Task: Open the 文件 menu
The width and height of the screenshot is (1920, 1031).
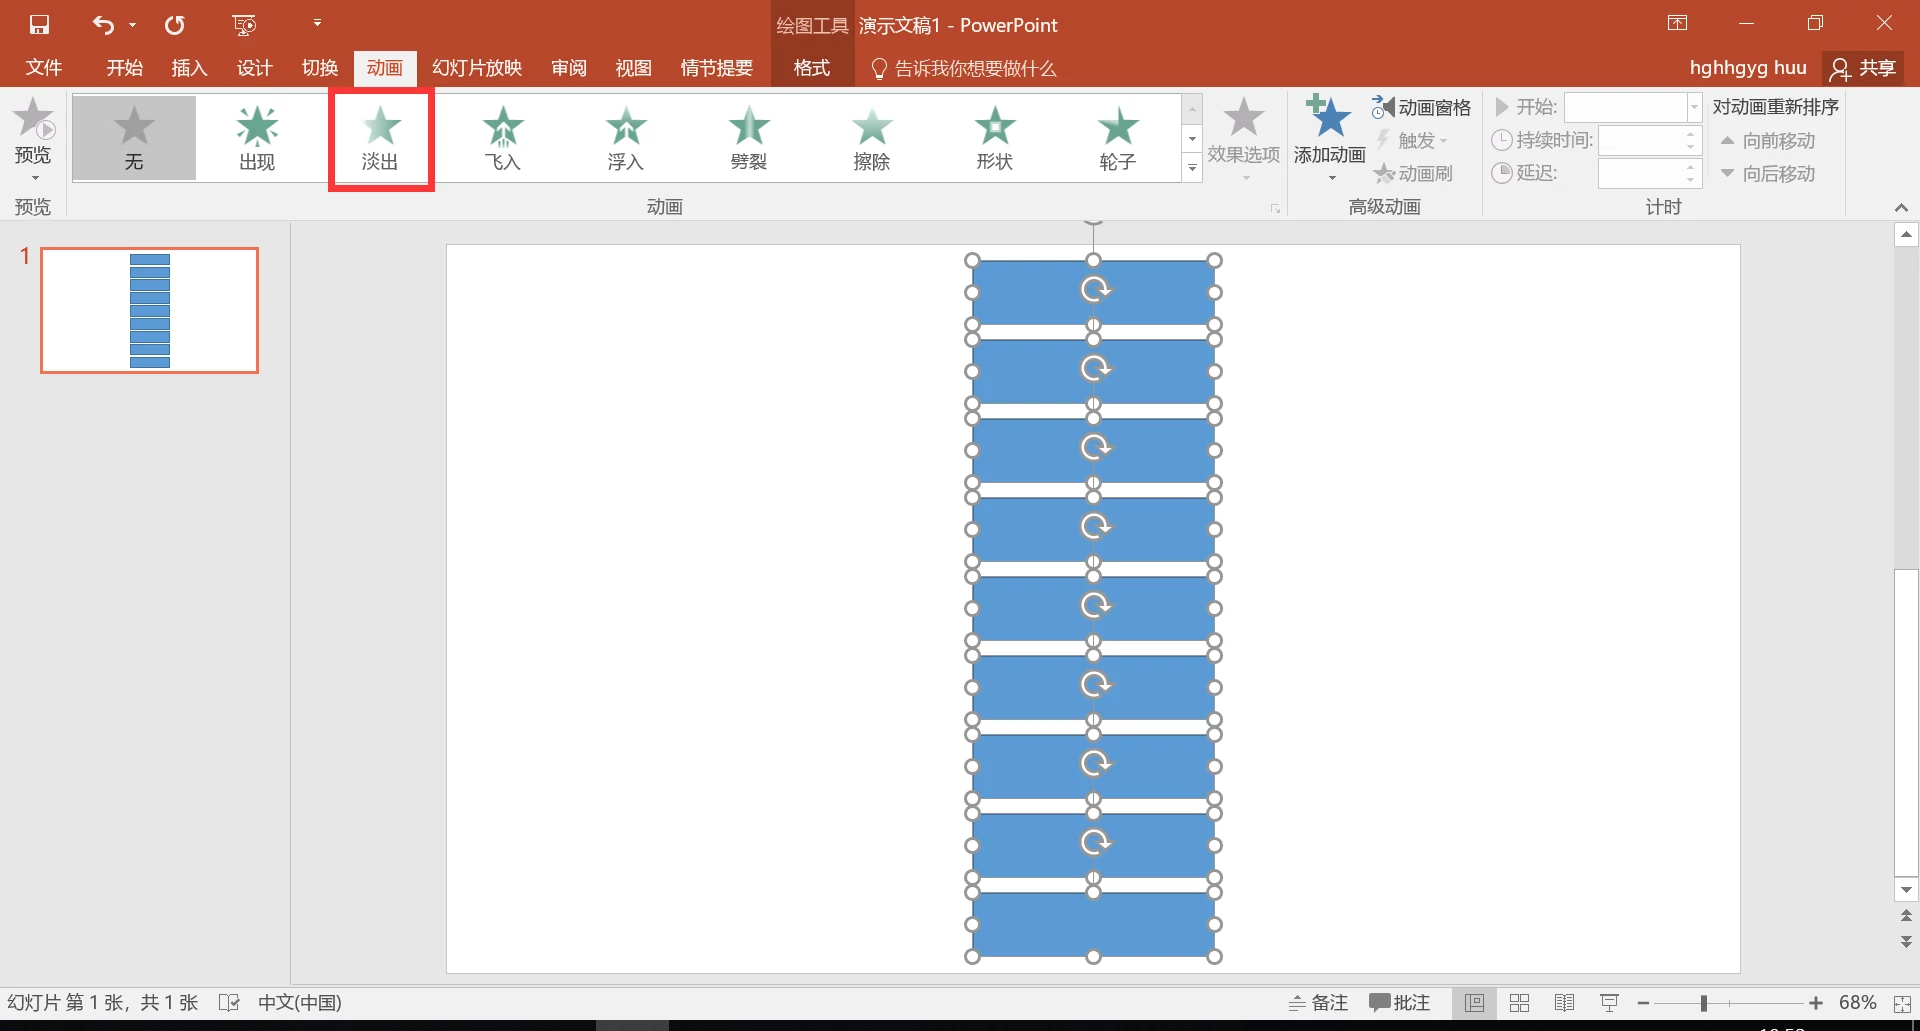Action: (x=44, y=68)
